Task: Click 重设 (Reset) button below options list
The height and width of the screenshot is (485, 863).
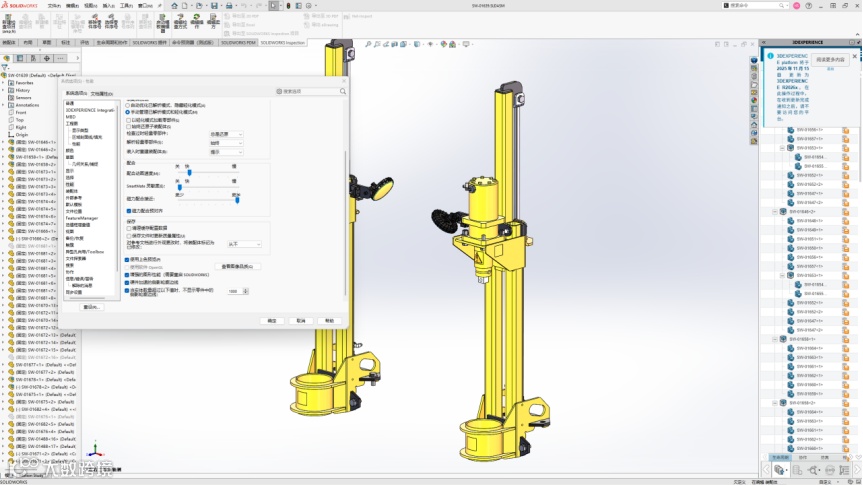Action: 91,307
